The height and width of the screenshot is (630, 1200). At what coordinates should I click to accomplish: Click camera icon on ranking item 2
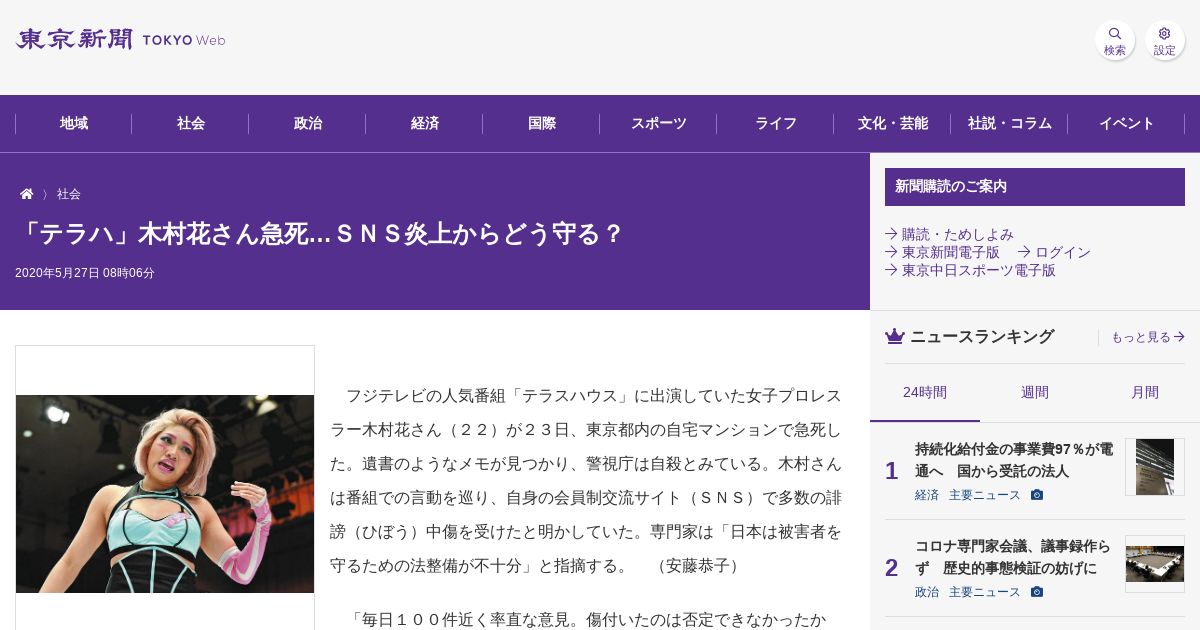coord(1037,592)
